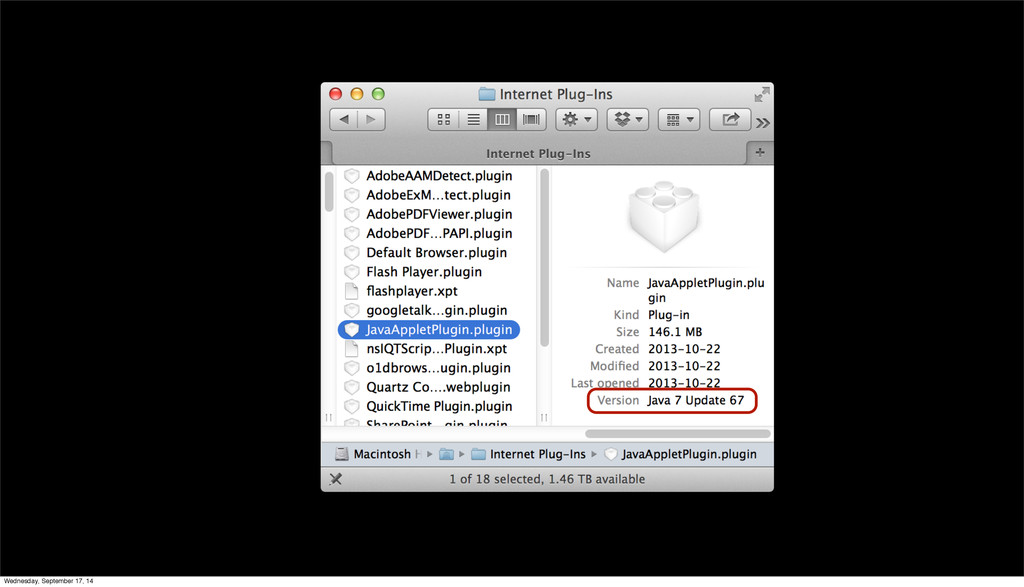This screenshot has width=1024, height=587.
Task: Click the flashplayer.xpt document icon
Action: tap(352, 291)
